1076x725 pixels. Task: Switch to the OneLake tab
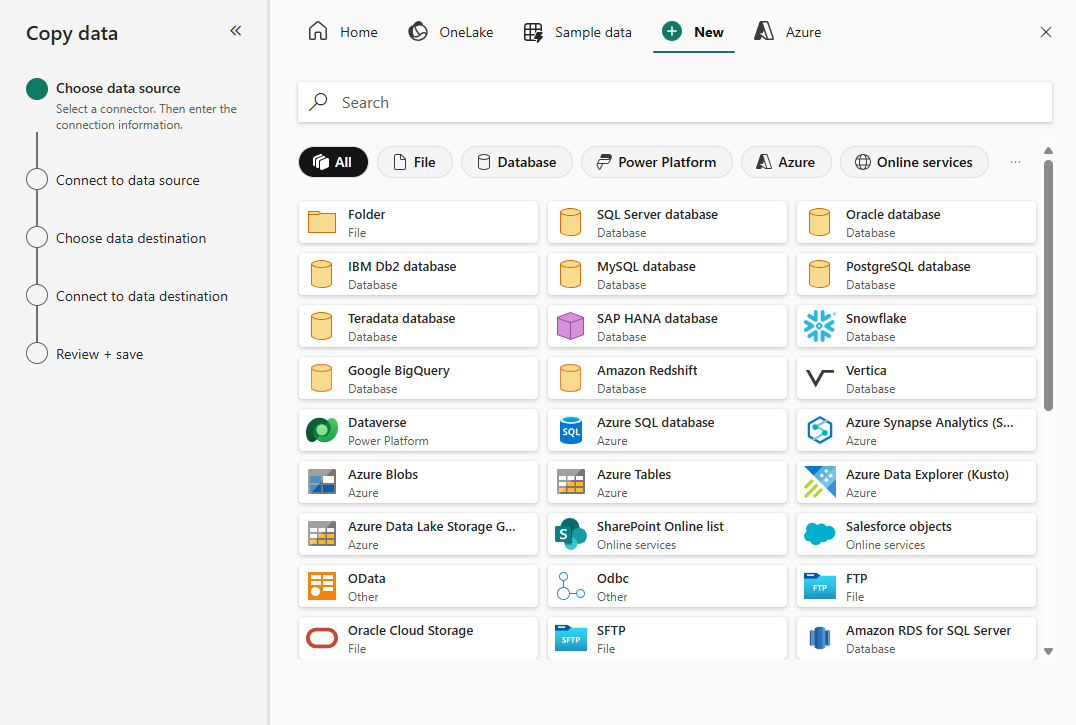[451, 32]
